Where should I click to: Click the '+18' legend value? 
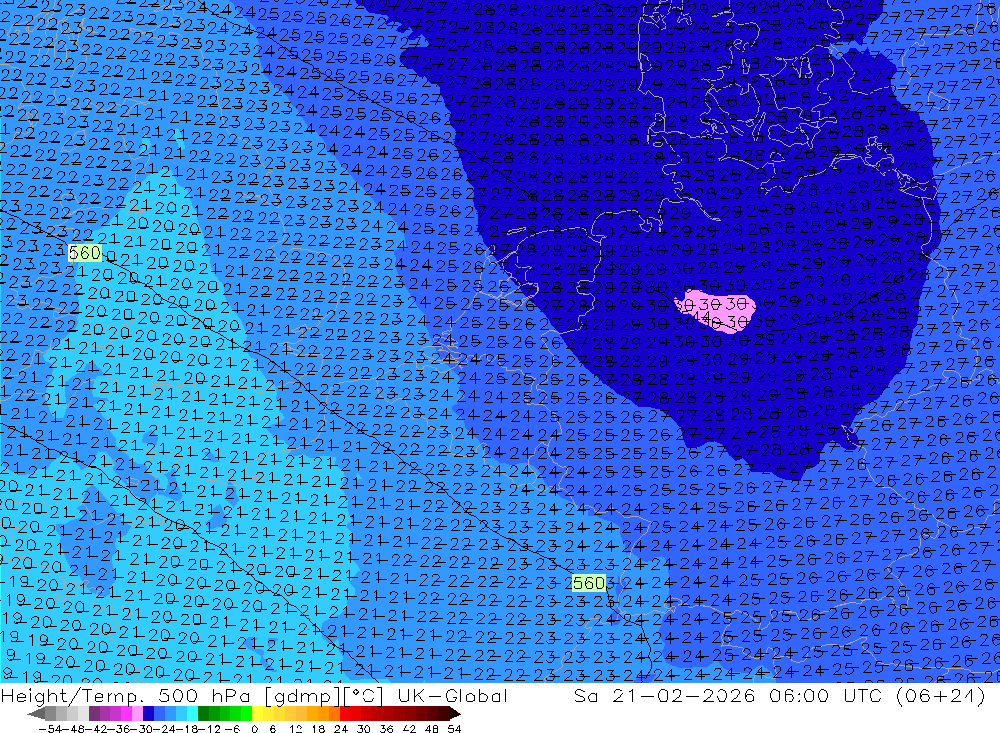coord(318,729)
